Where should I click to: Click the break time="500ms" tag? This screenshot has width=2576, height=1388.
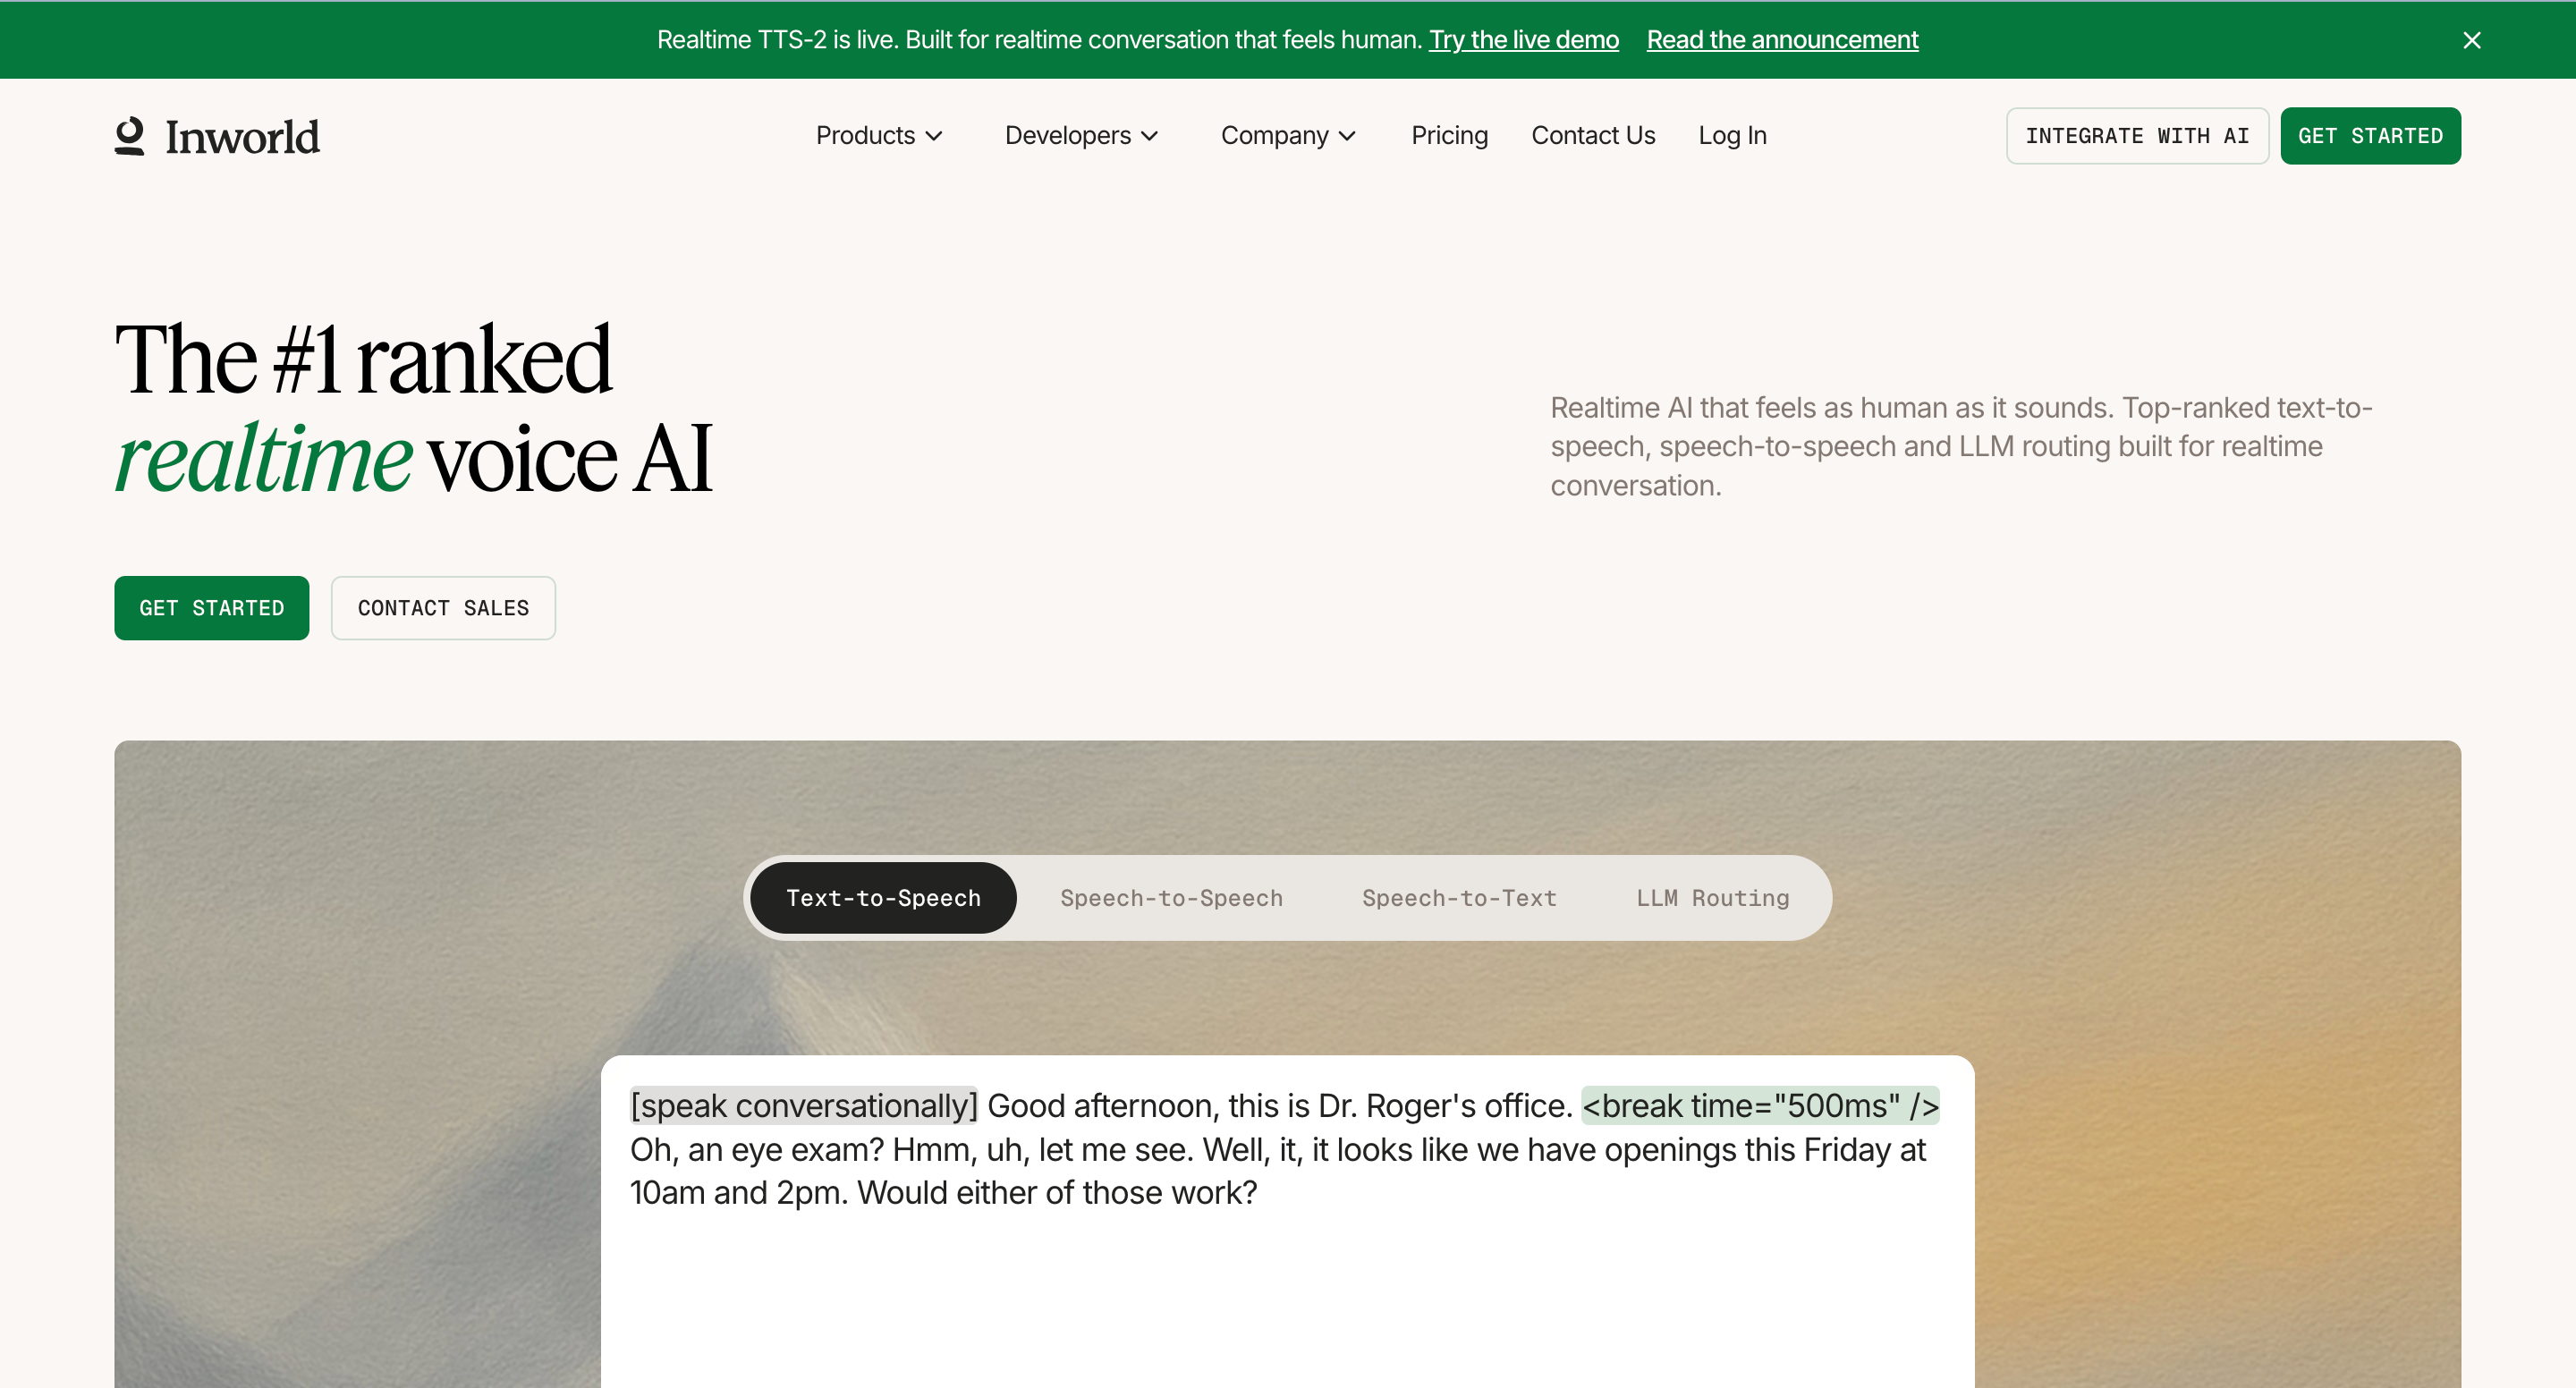(1760, 1106)
